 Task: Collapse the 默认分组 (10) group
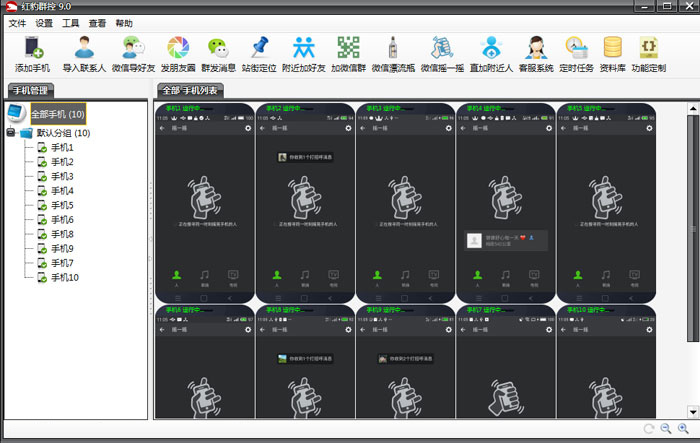tap(11, 133)
